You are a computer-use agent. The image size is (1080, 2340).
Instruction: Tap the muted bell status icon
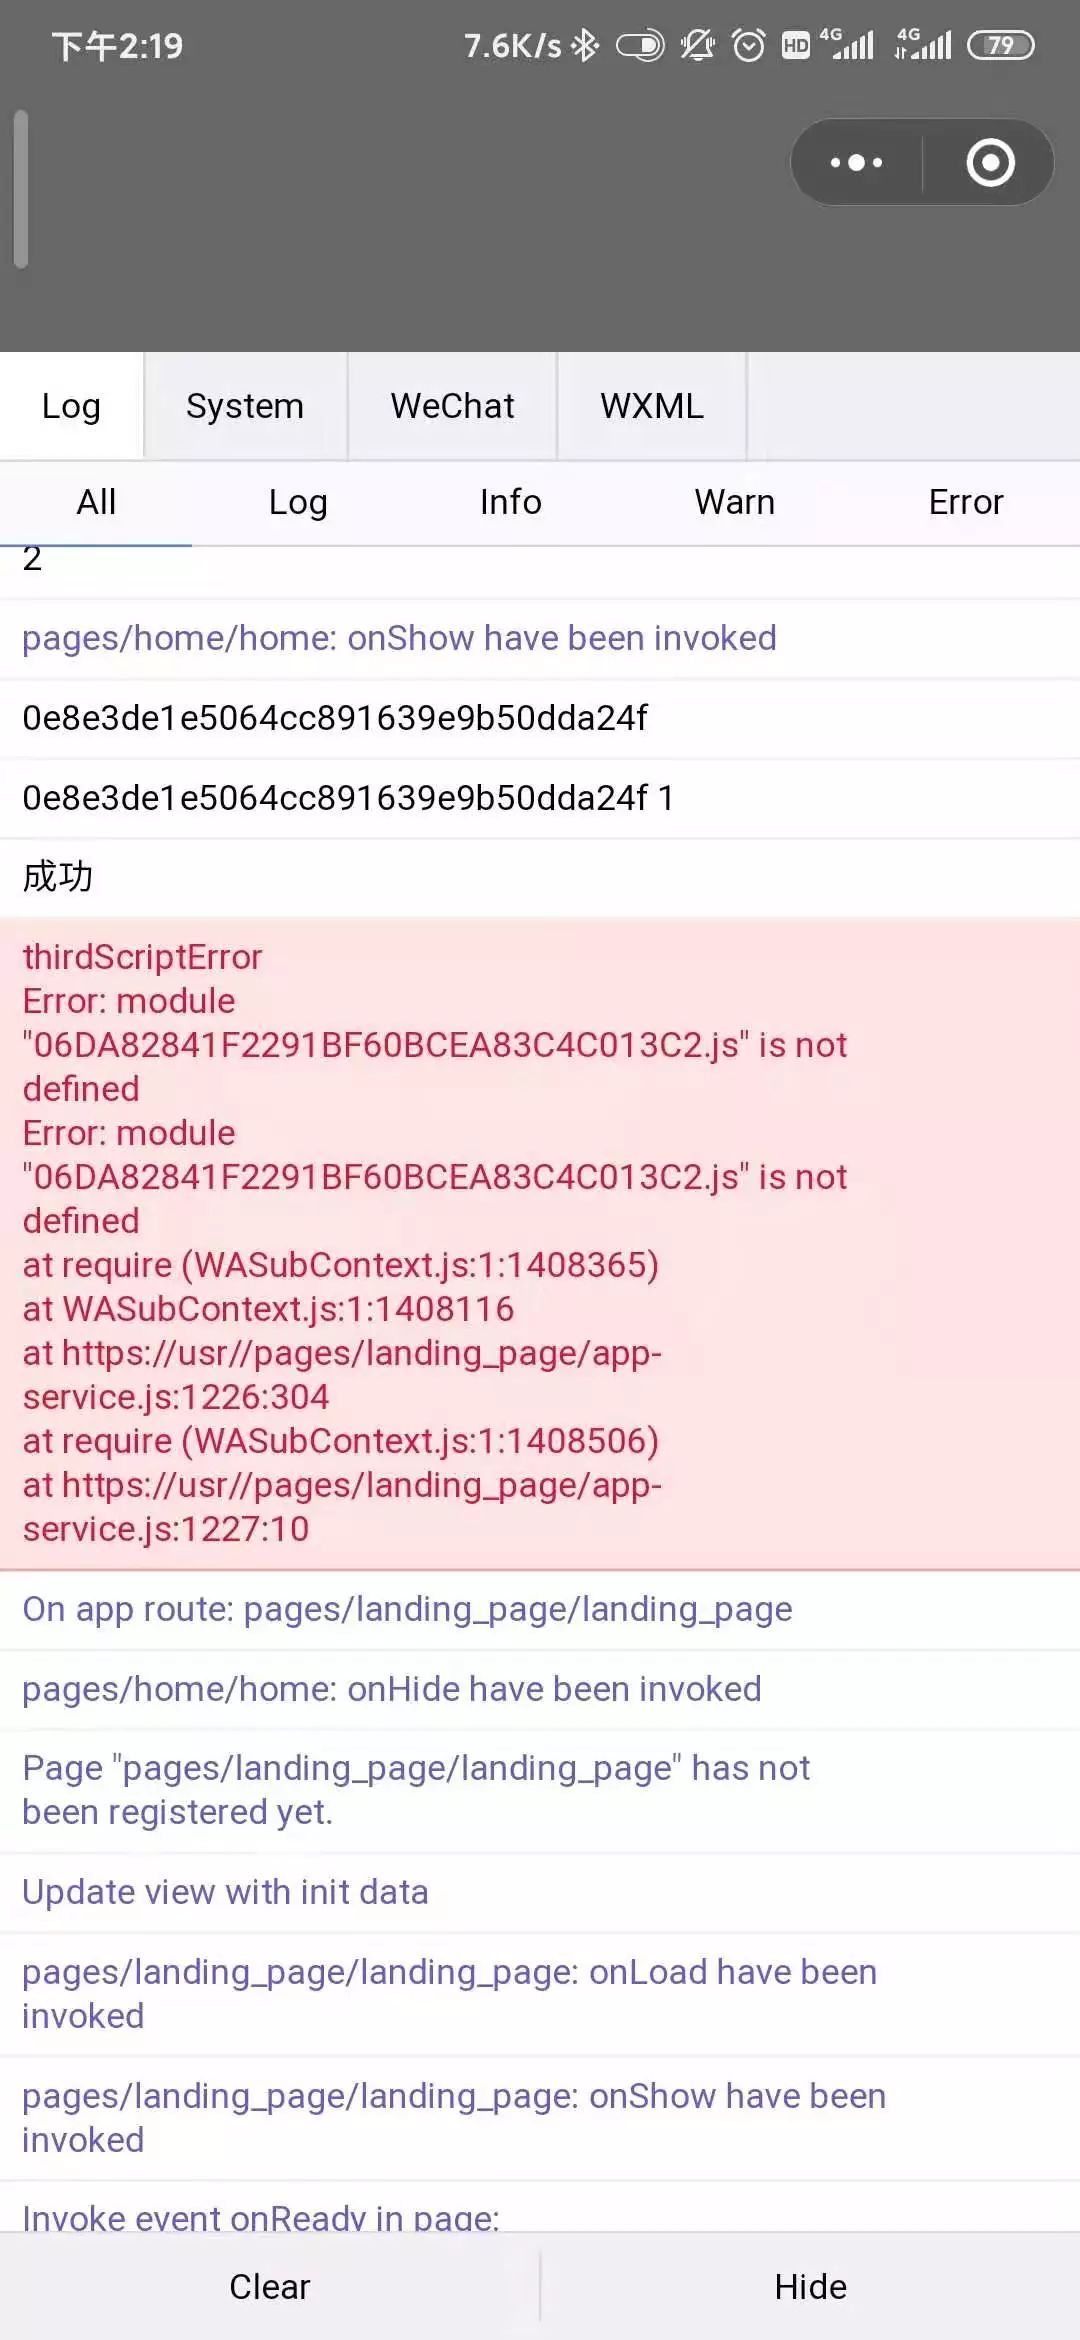697,45
